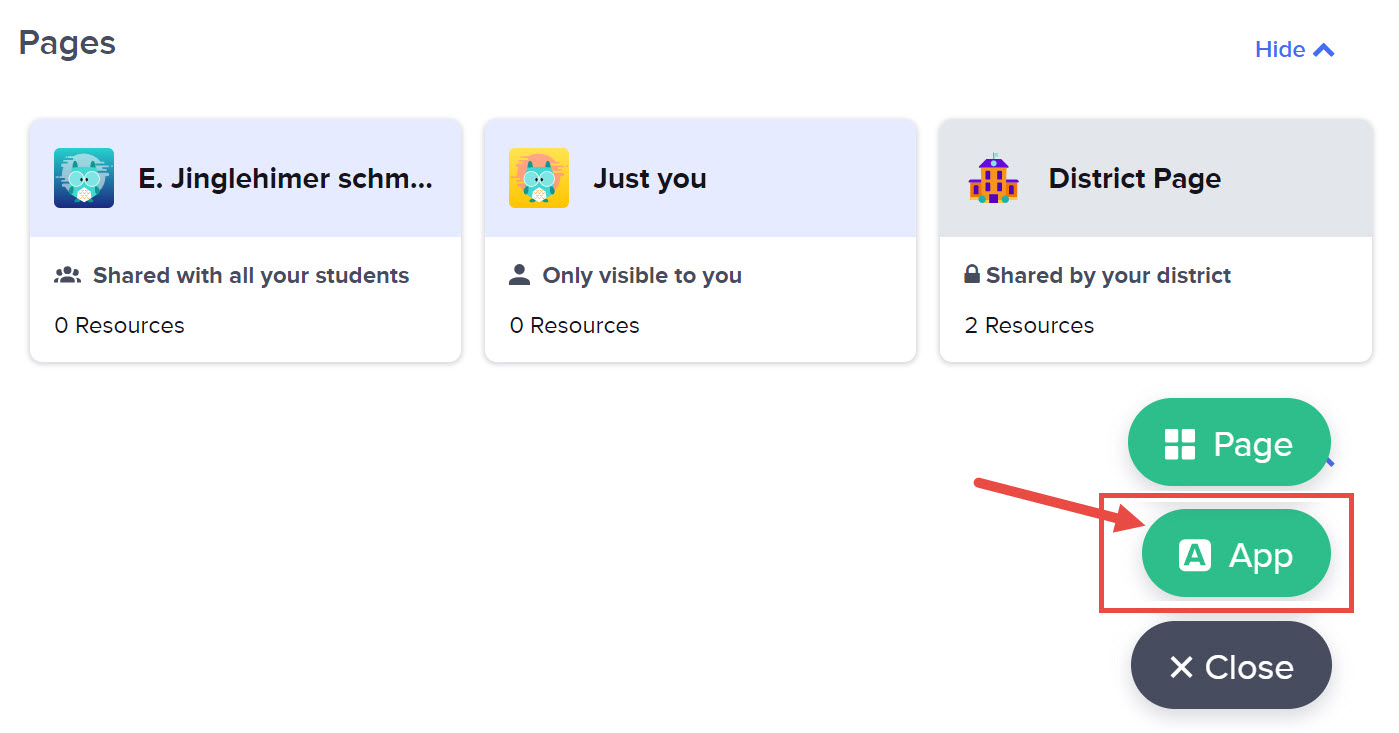The height and width of the screenshot is (733, 1399).
Task: Click the letter A icon on App button
Action: (1195, 555)
